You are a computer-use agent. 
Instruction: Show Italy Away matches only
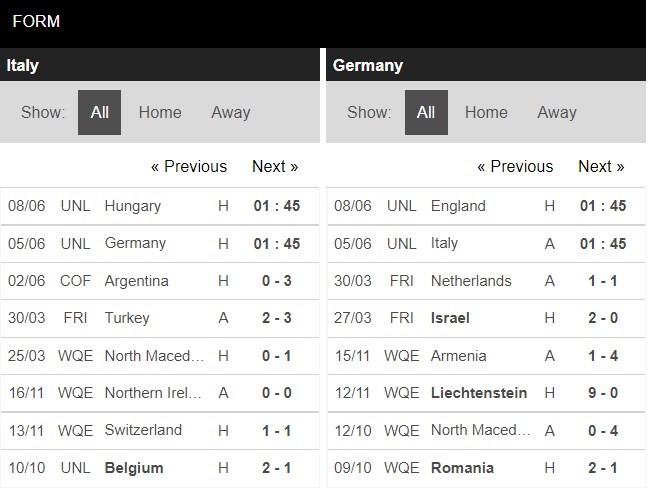point(230,112)
